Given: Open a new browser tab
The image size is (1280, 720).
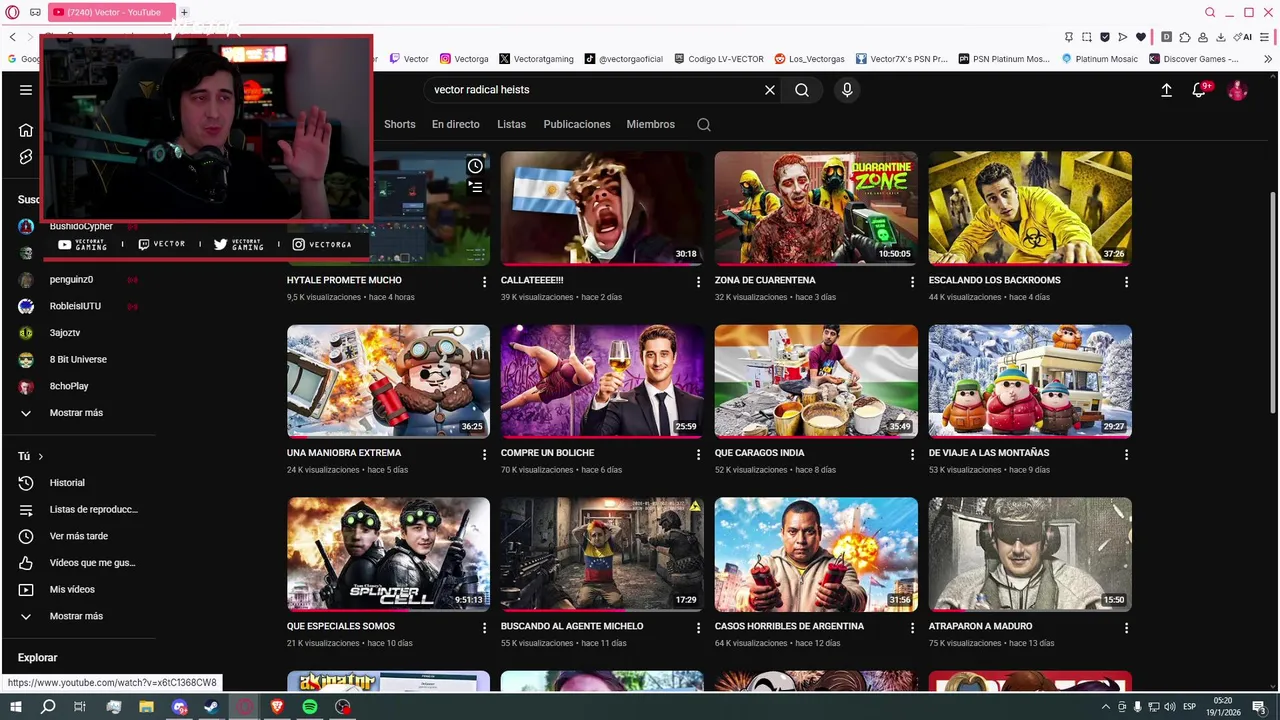Looking at the screenshot, I should pyautogui.click(x=184, y=12).
